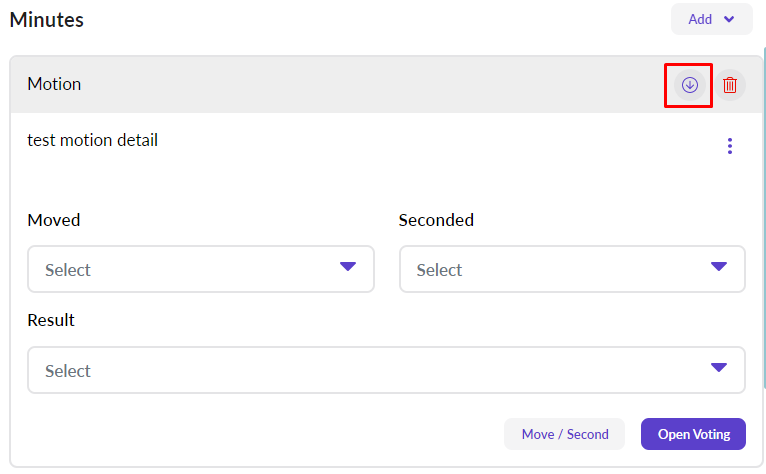Click the Result field label

point(51,321)
